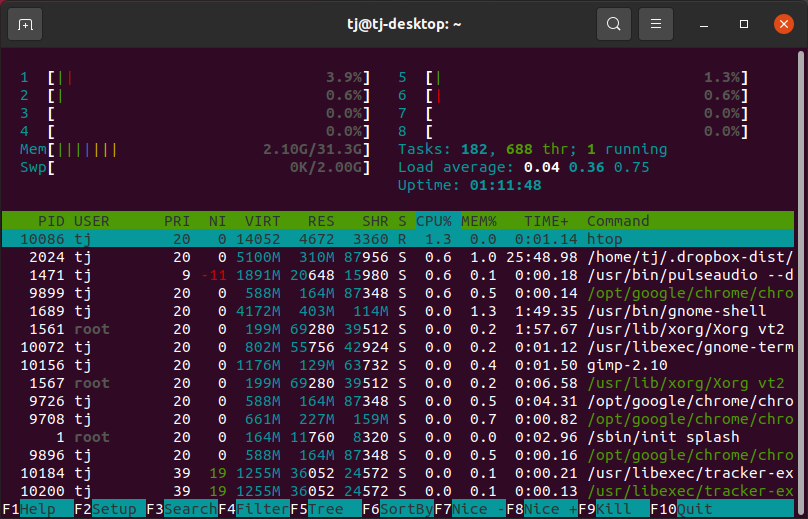
Task: Click F8 Nice + in footer
Action: (x=542, y=509)
